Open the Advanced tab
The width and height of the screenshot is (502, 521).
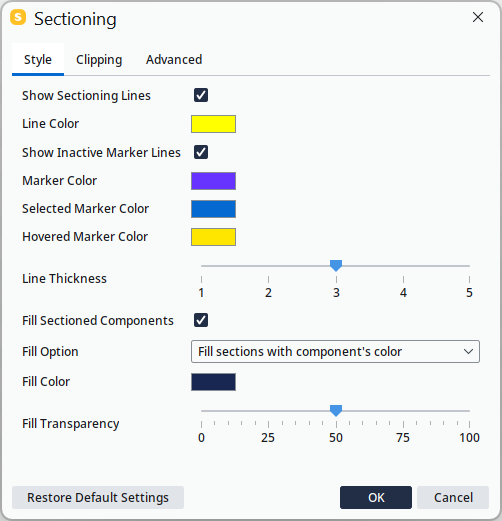coord(174,60)
